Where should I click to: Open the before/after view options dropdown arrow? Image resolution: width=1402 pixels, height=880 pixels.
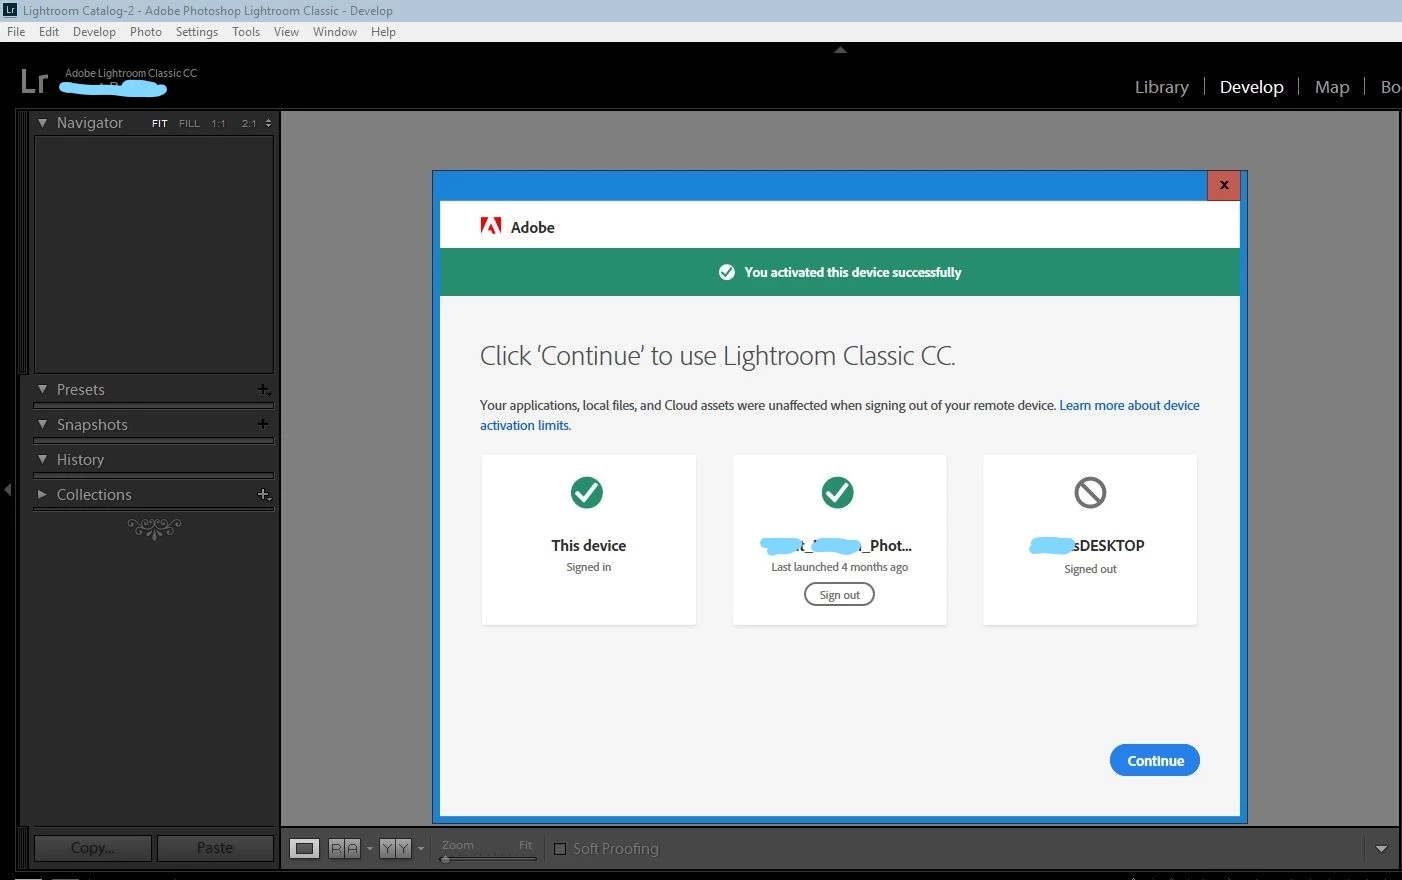[x=420, y=849]
